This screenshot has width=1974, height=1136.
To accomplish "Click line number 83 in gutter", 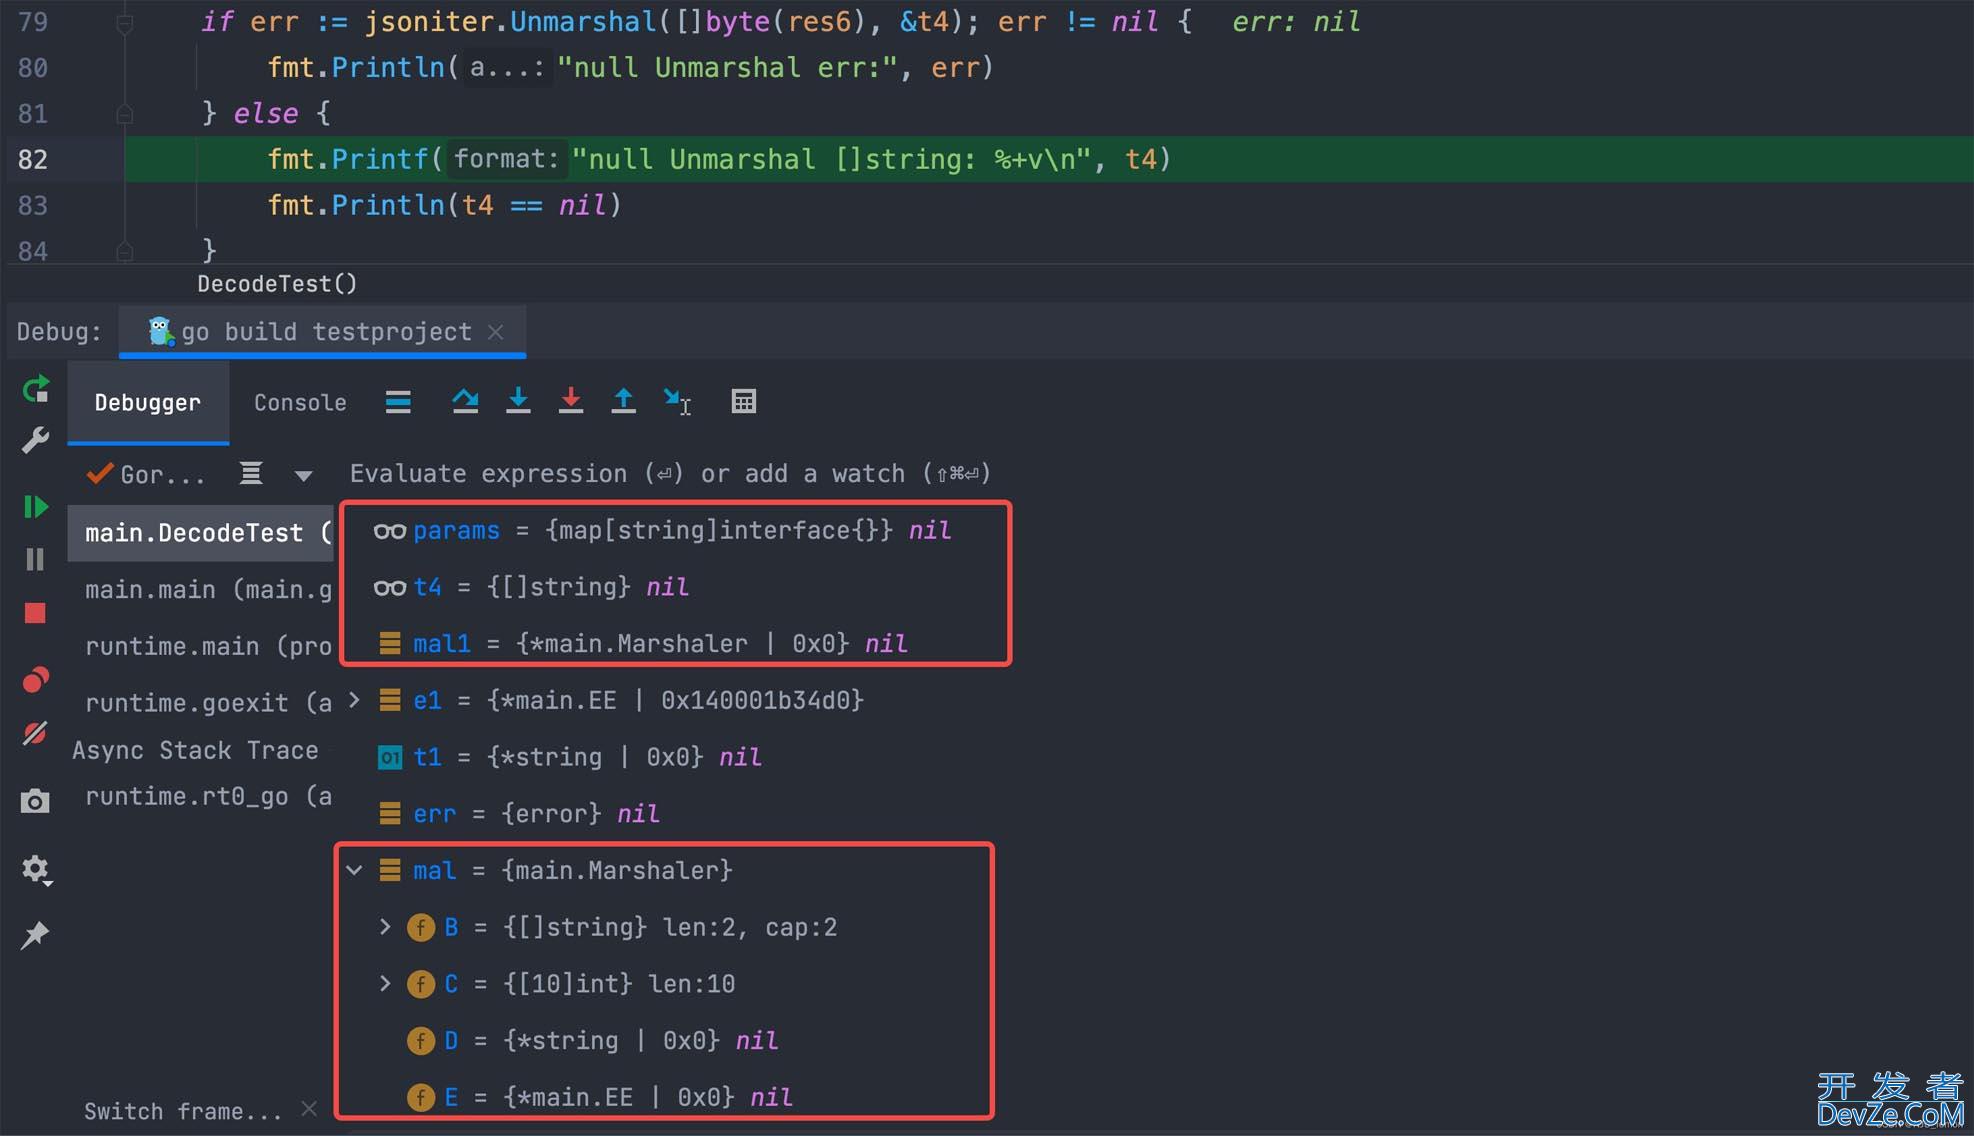I will 33,205.
